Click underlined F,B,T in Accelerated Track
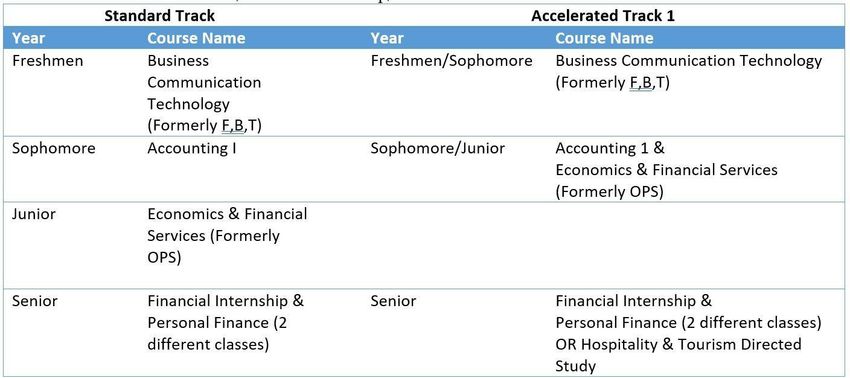Image resolution: width=850 pixels, height=378 pixels. [640, 82]
